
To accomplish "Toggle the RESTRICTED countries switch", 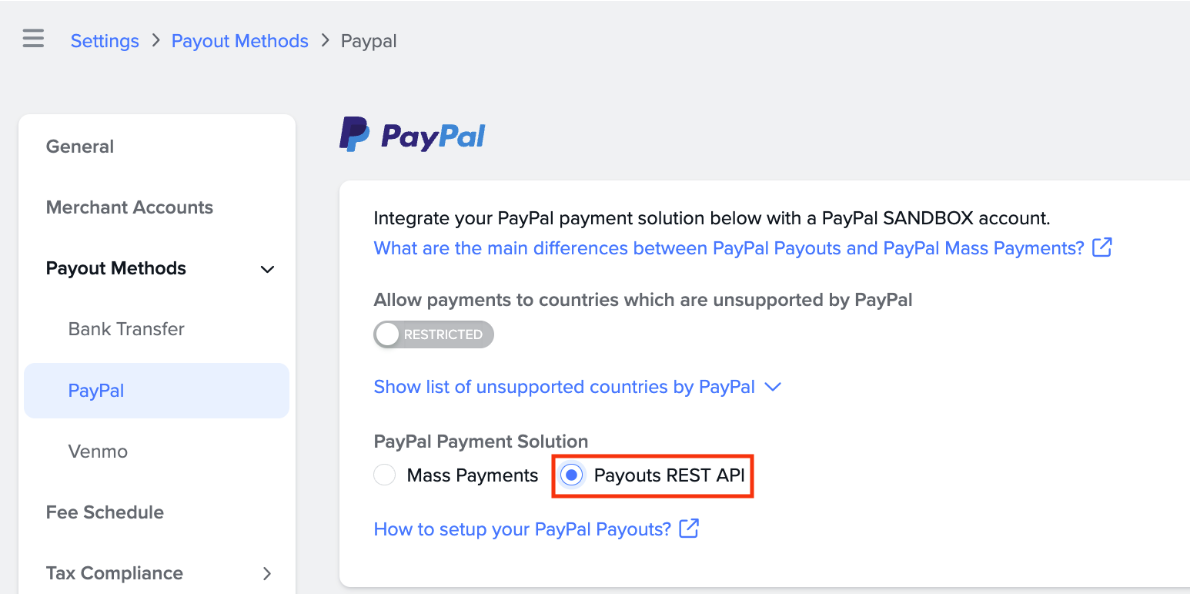I will click(433, 334).
